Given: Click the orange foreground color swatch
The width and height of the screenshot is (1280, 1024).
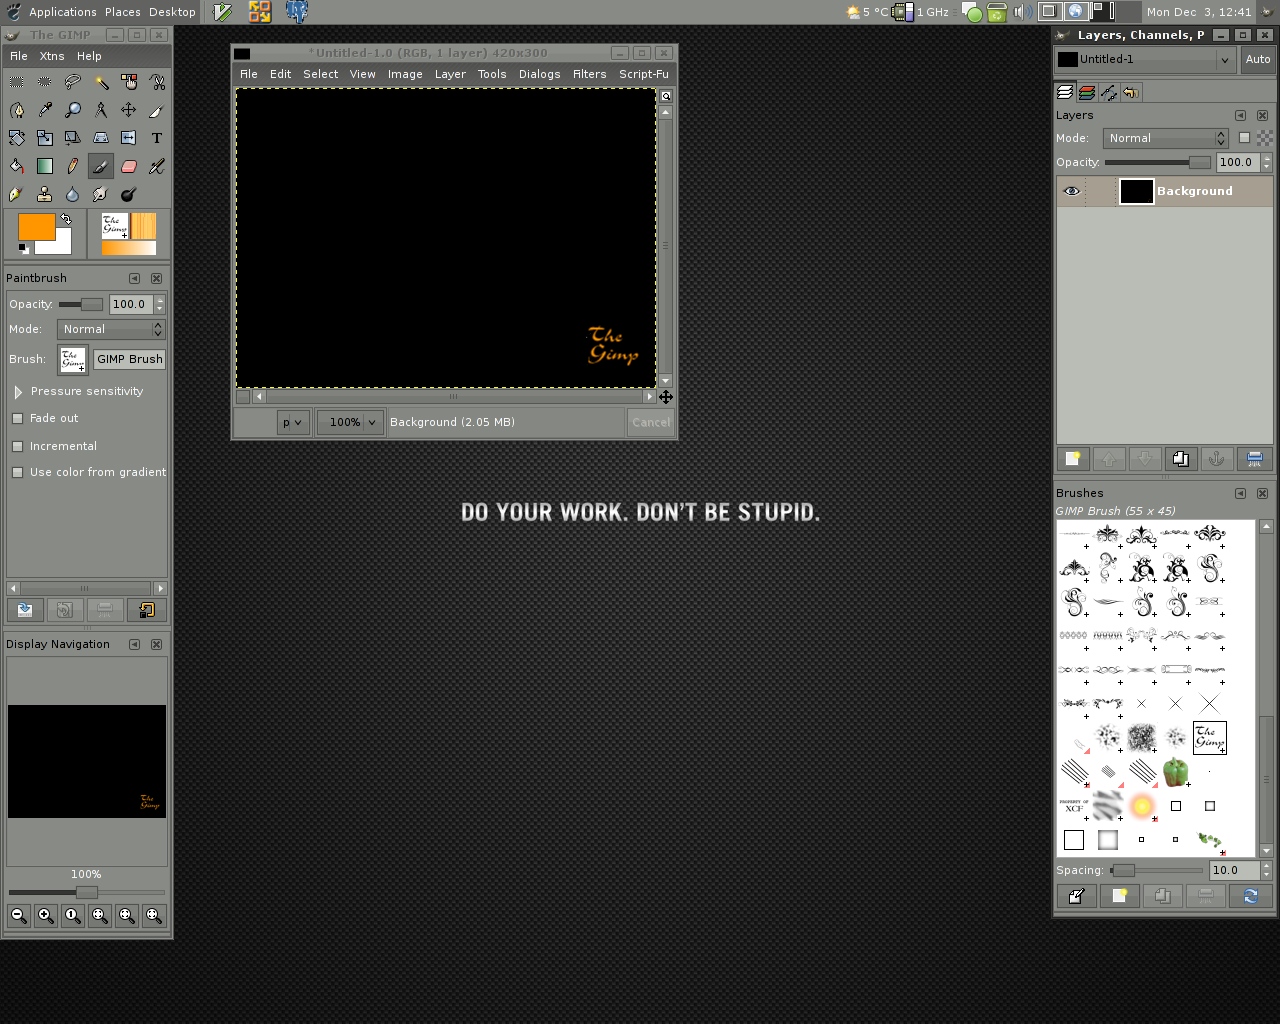Looking at the screenshot, I should coord(36,226).
